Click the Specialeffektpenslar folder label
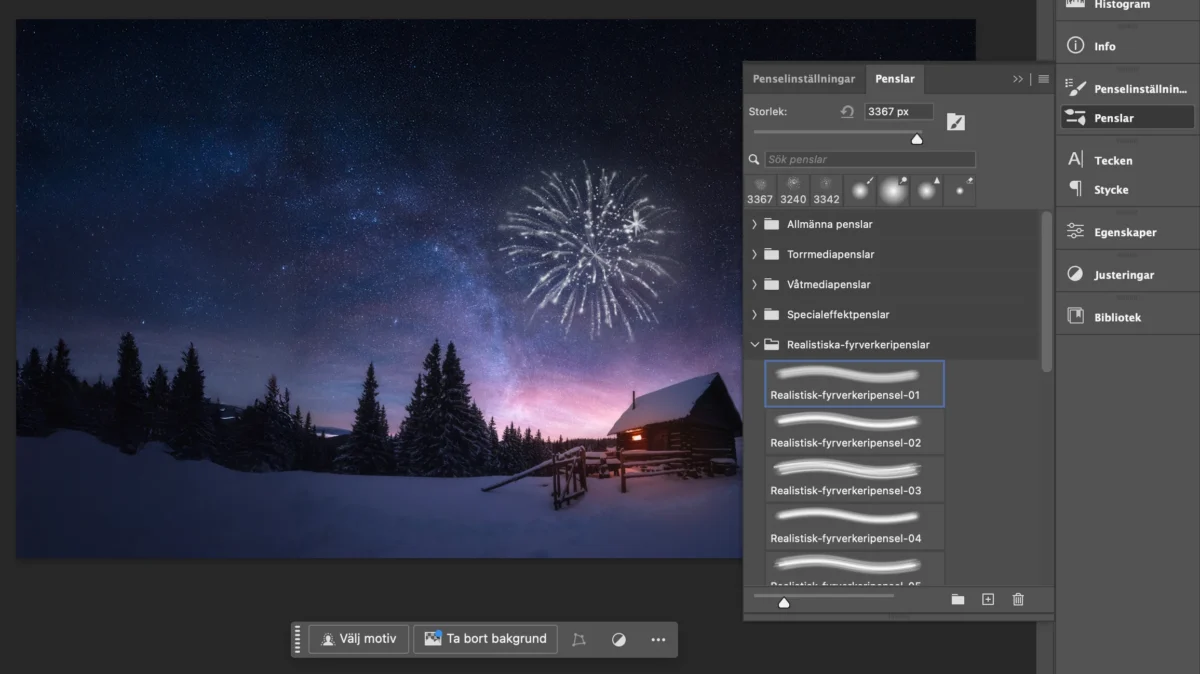The height and width of the screenshot is (674, 1200). coord(838,315)
